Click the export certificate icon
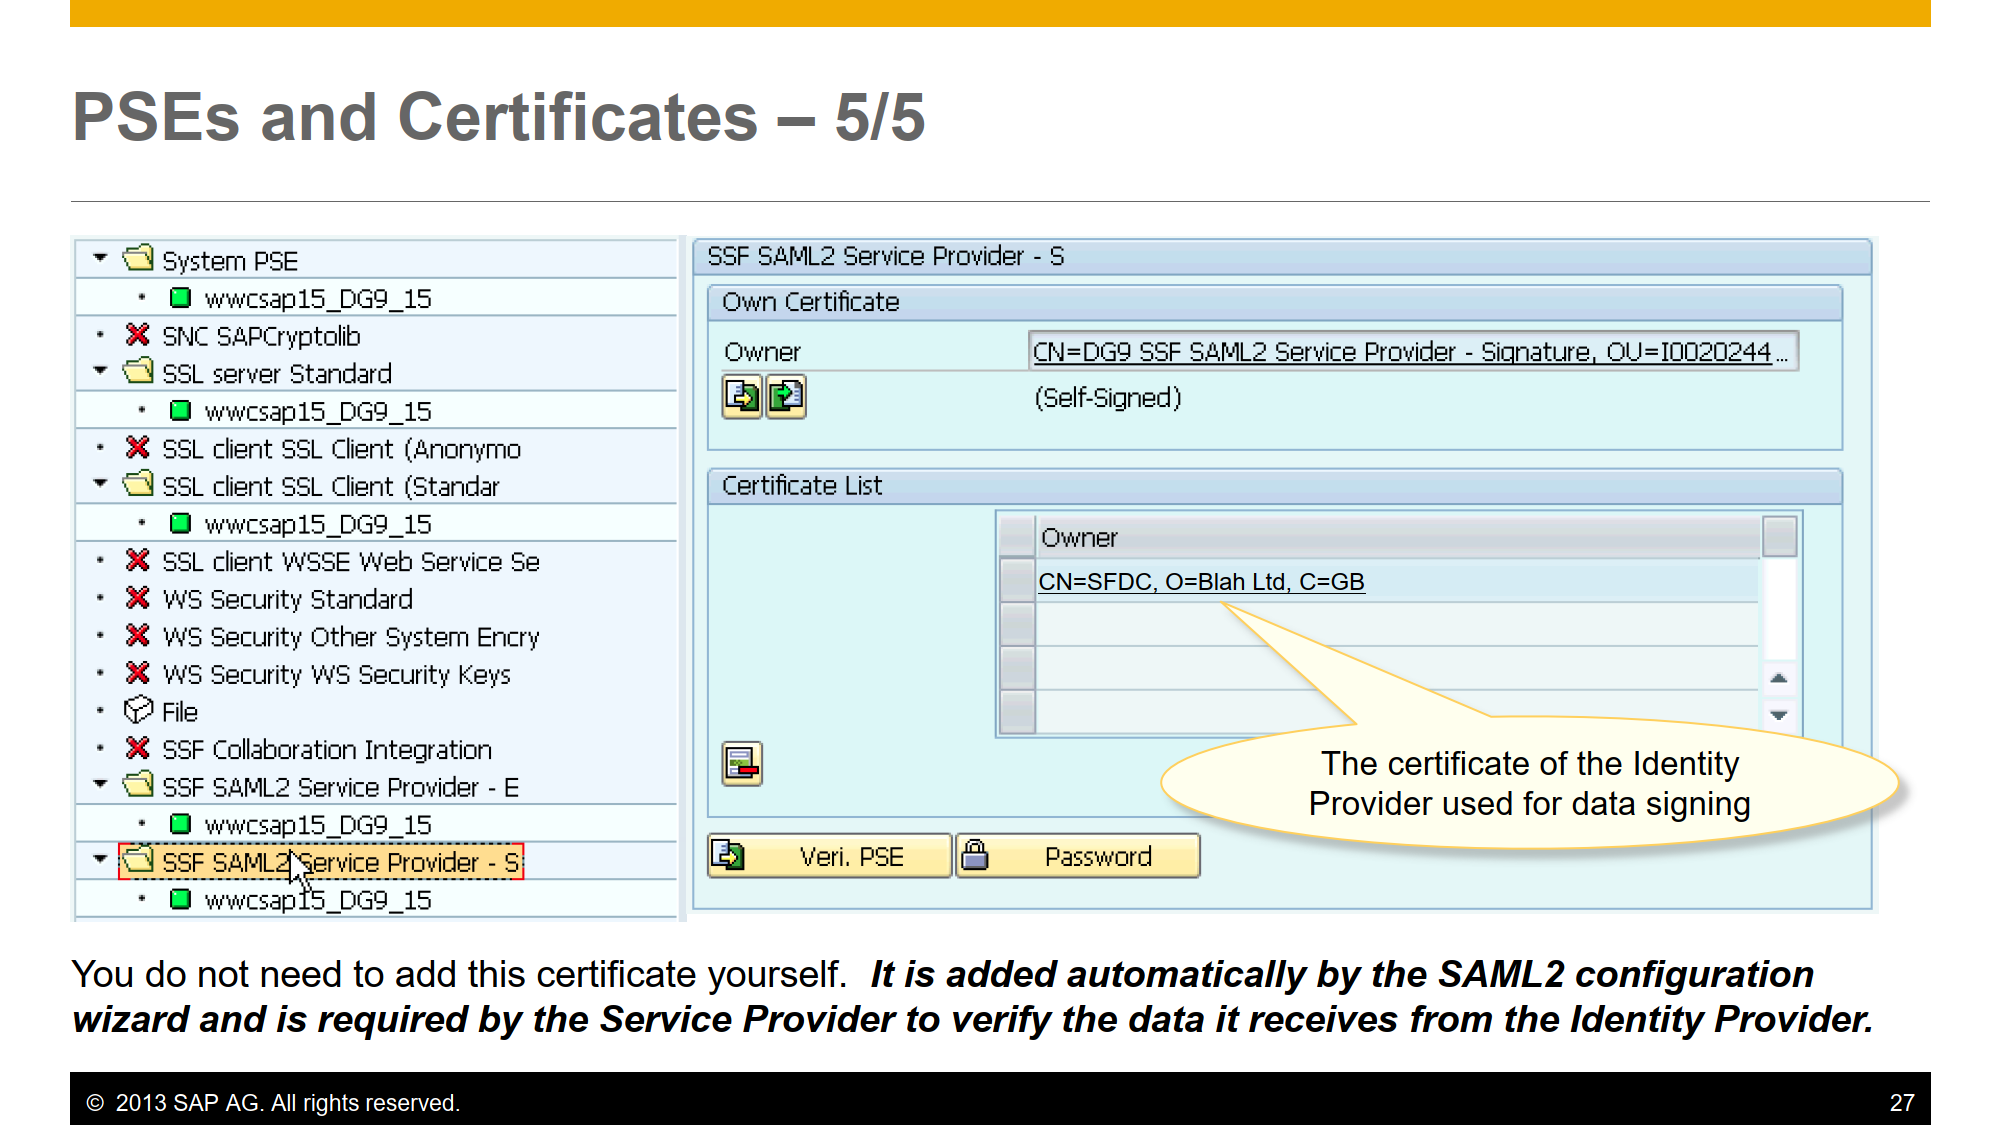 point(742,397)
